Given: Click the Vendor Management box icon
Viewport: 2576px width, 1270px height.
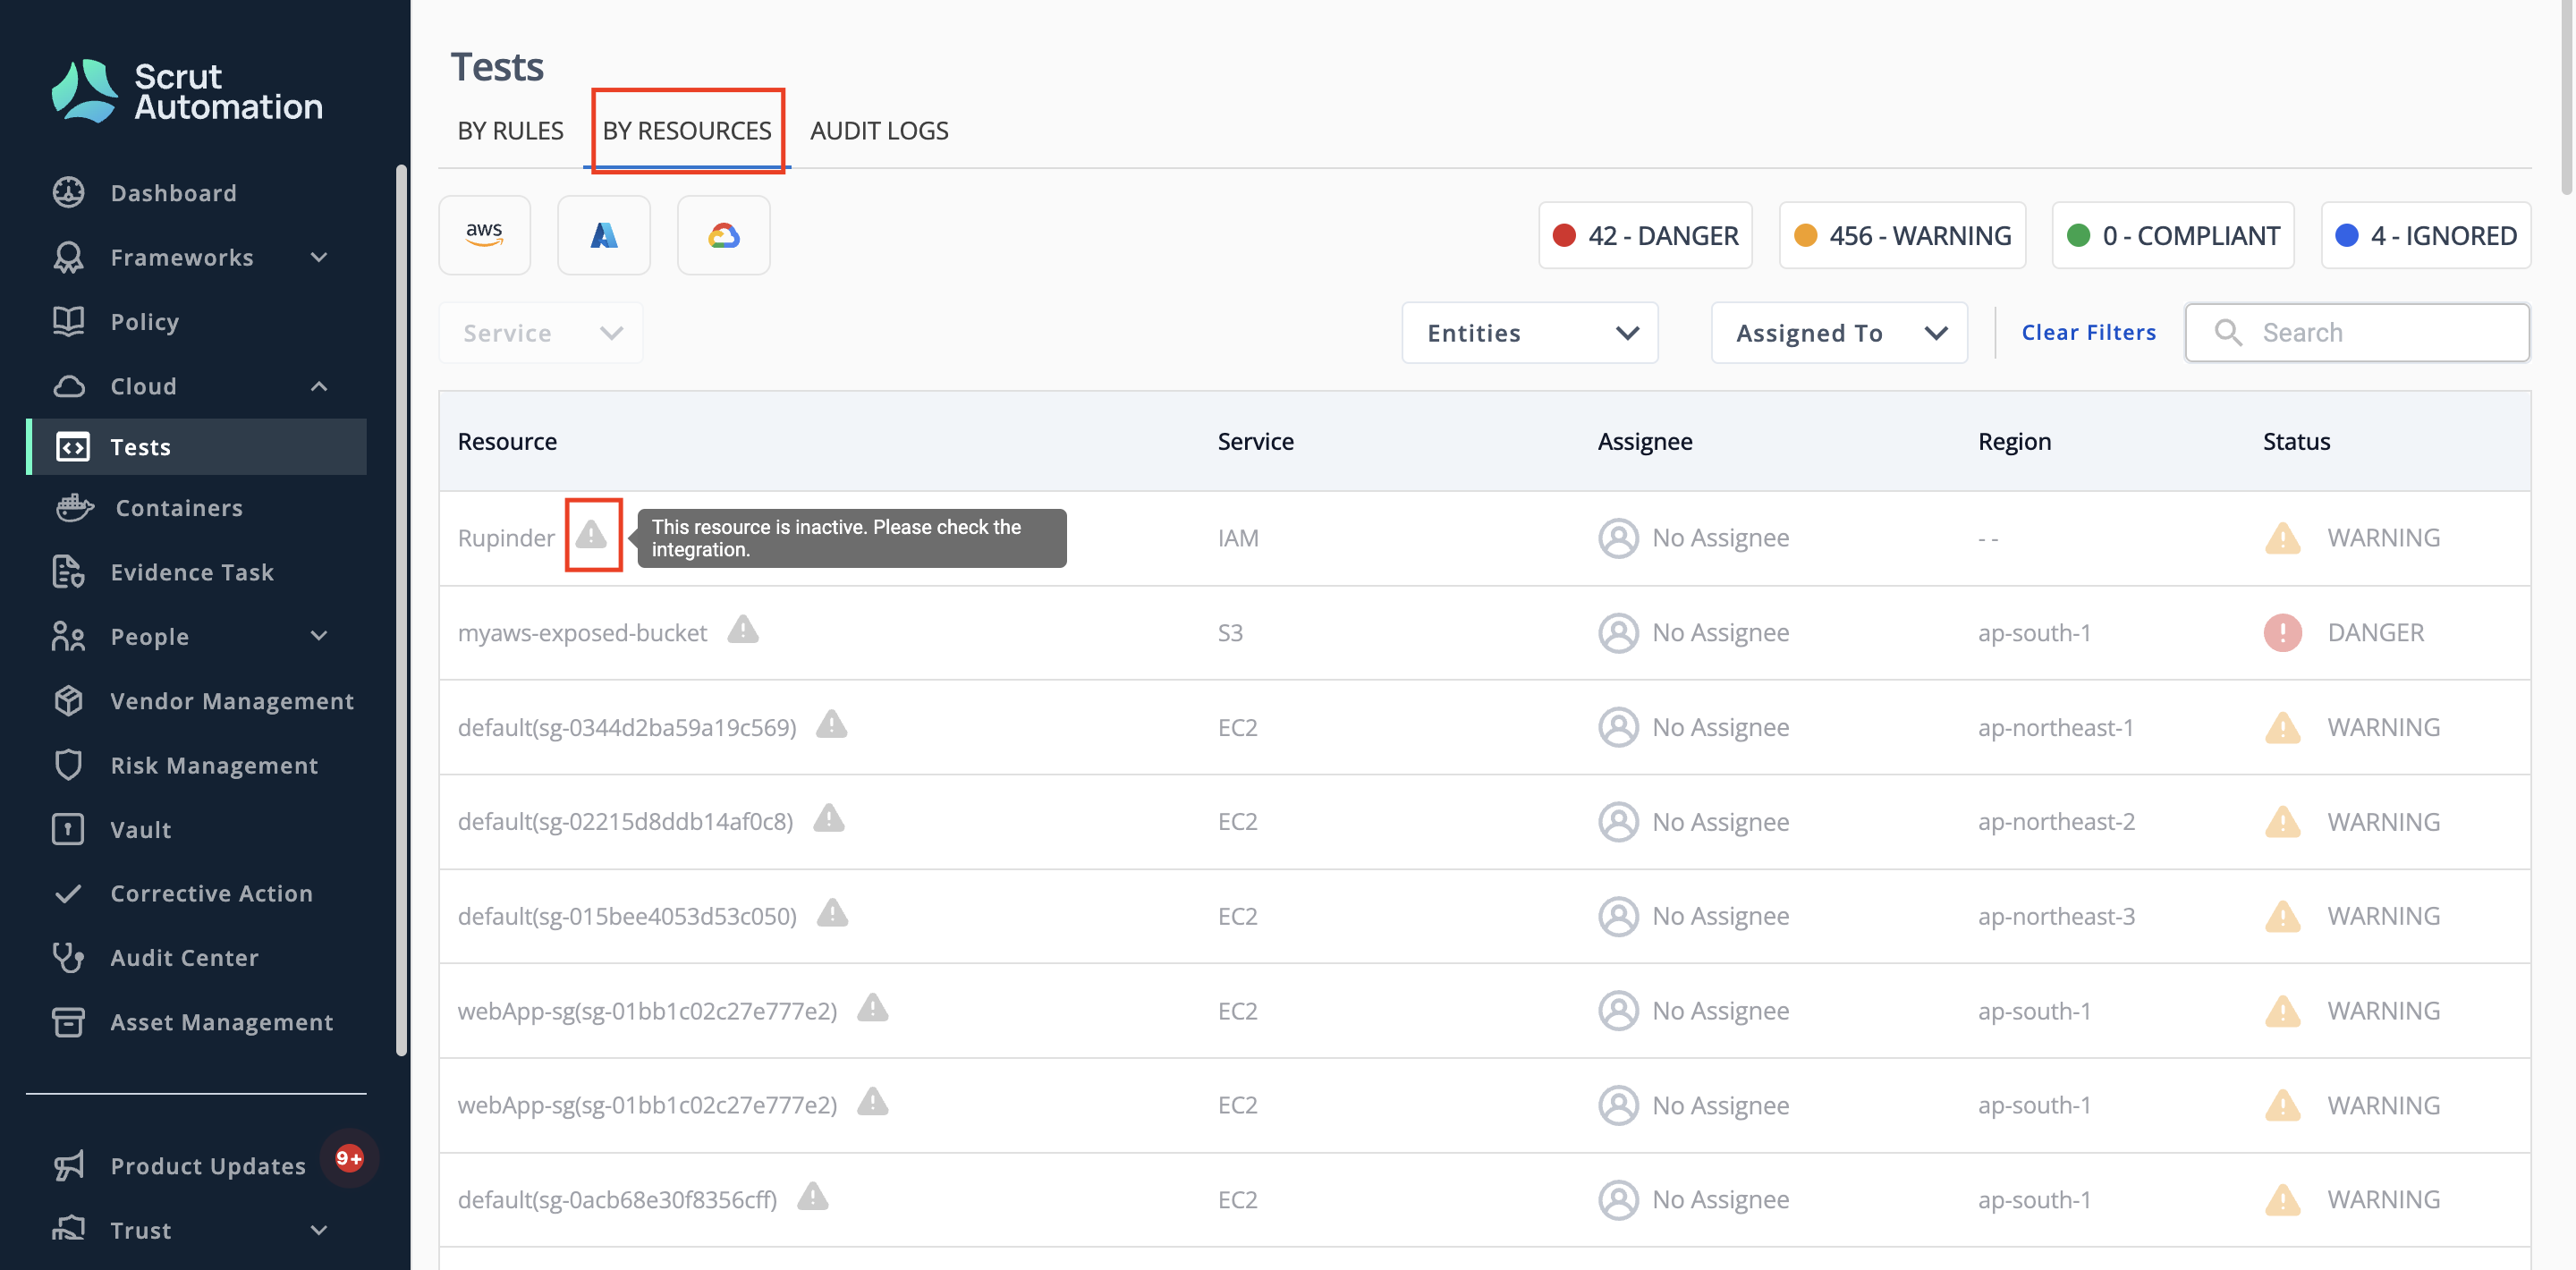Looking at the screenshot, I should coord(68,700).
